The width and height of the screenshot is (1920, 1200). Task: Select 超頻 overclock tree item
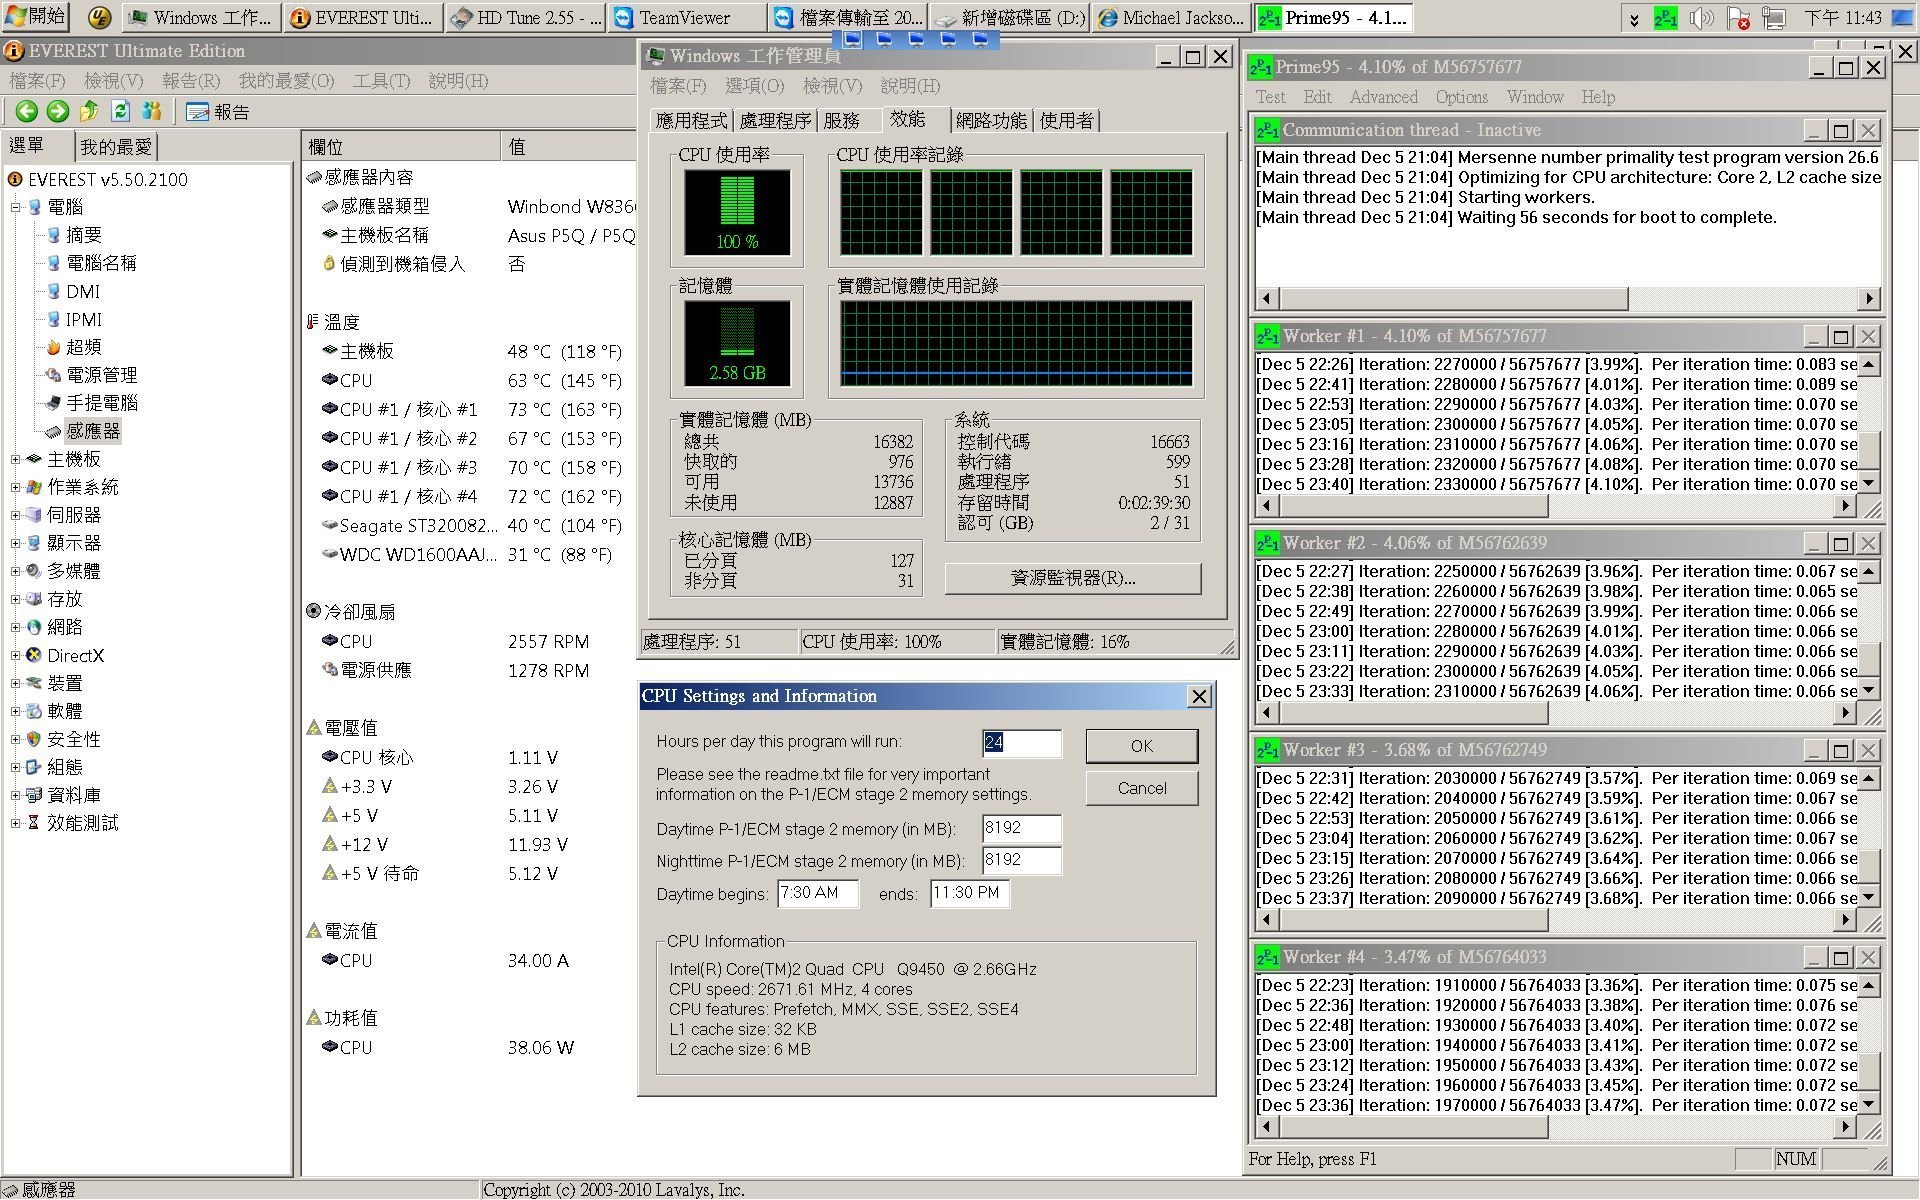[x=84, y=347]
